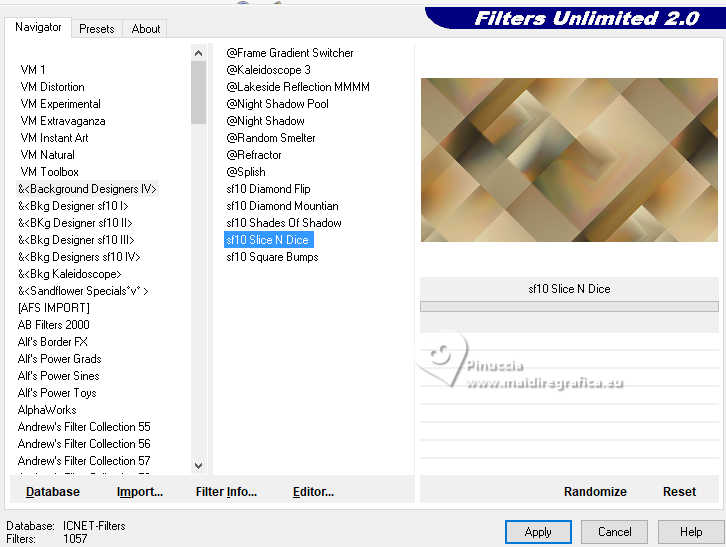Choose @Lakeside Reflection MMMM filter
726x547 pixels.
[x=298, y=87]
